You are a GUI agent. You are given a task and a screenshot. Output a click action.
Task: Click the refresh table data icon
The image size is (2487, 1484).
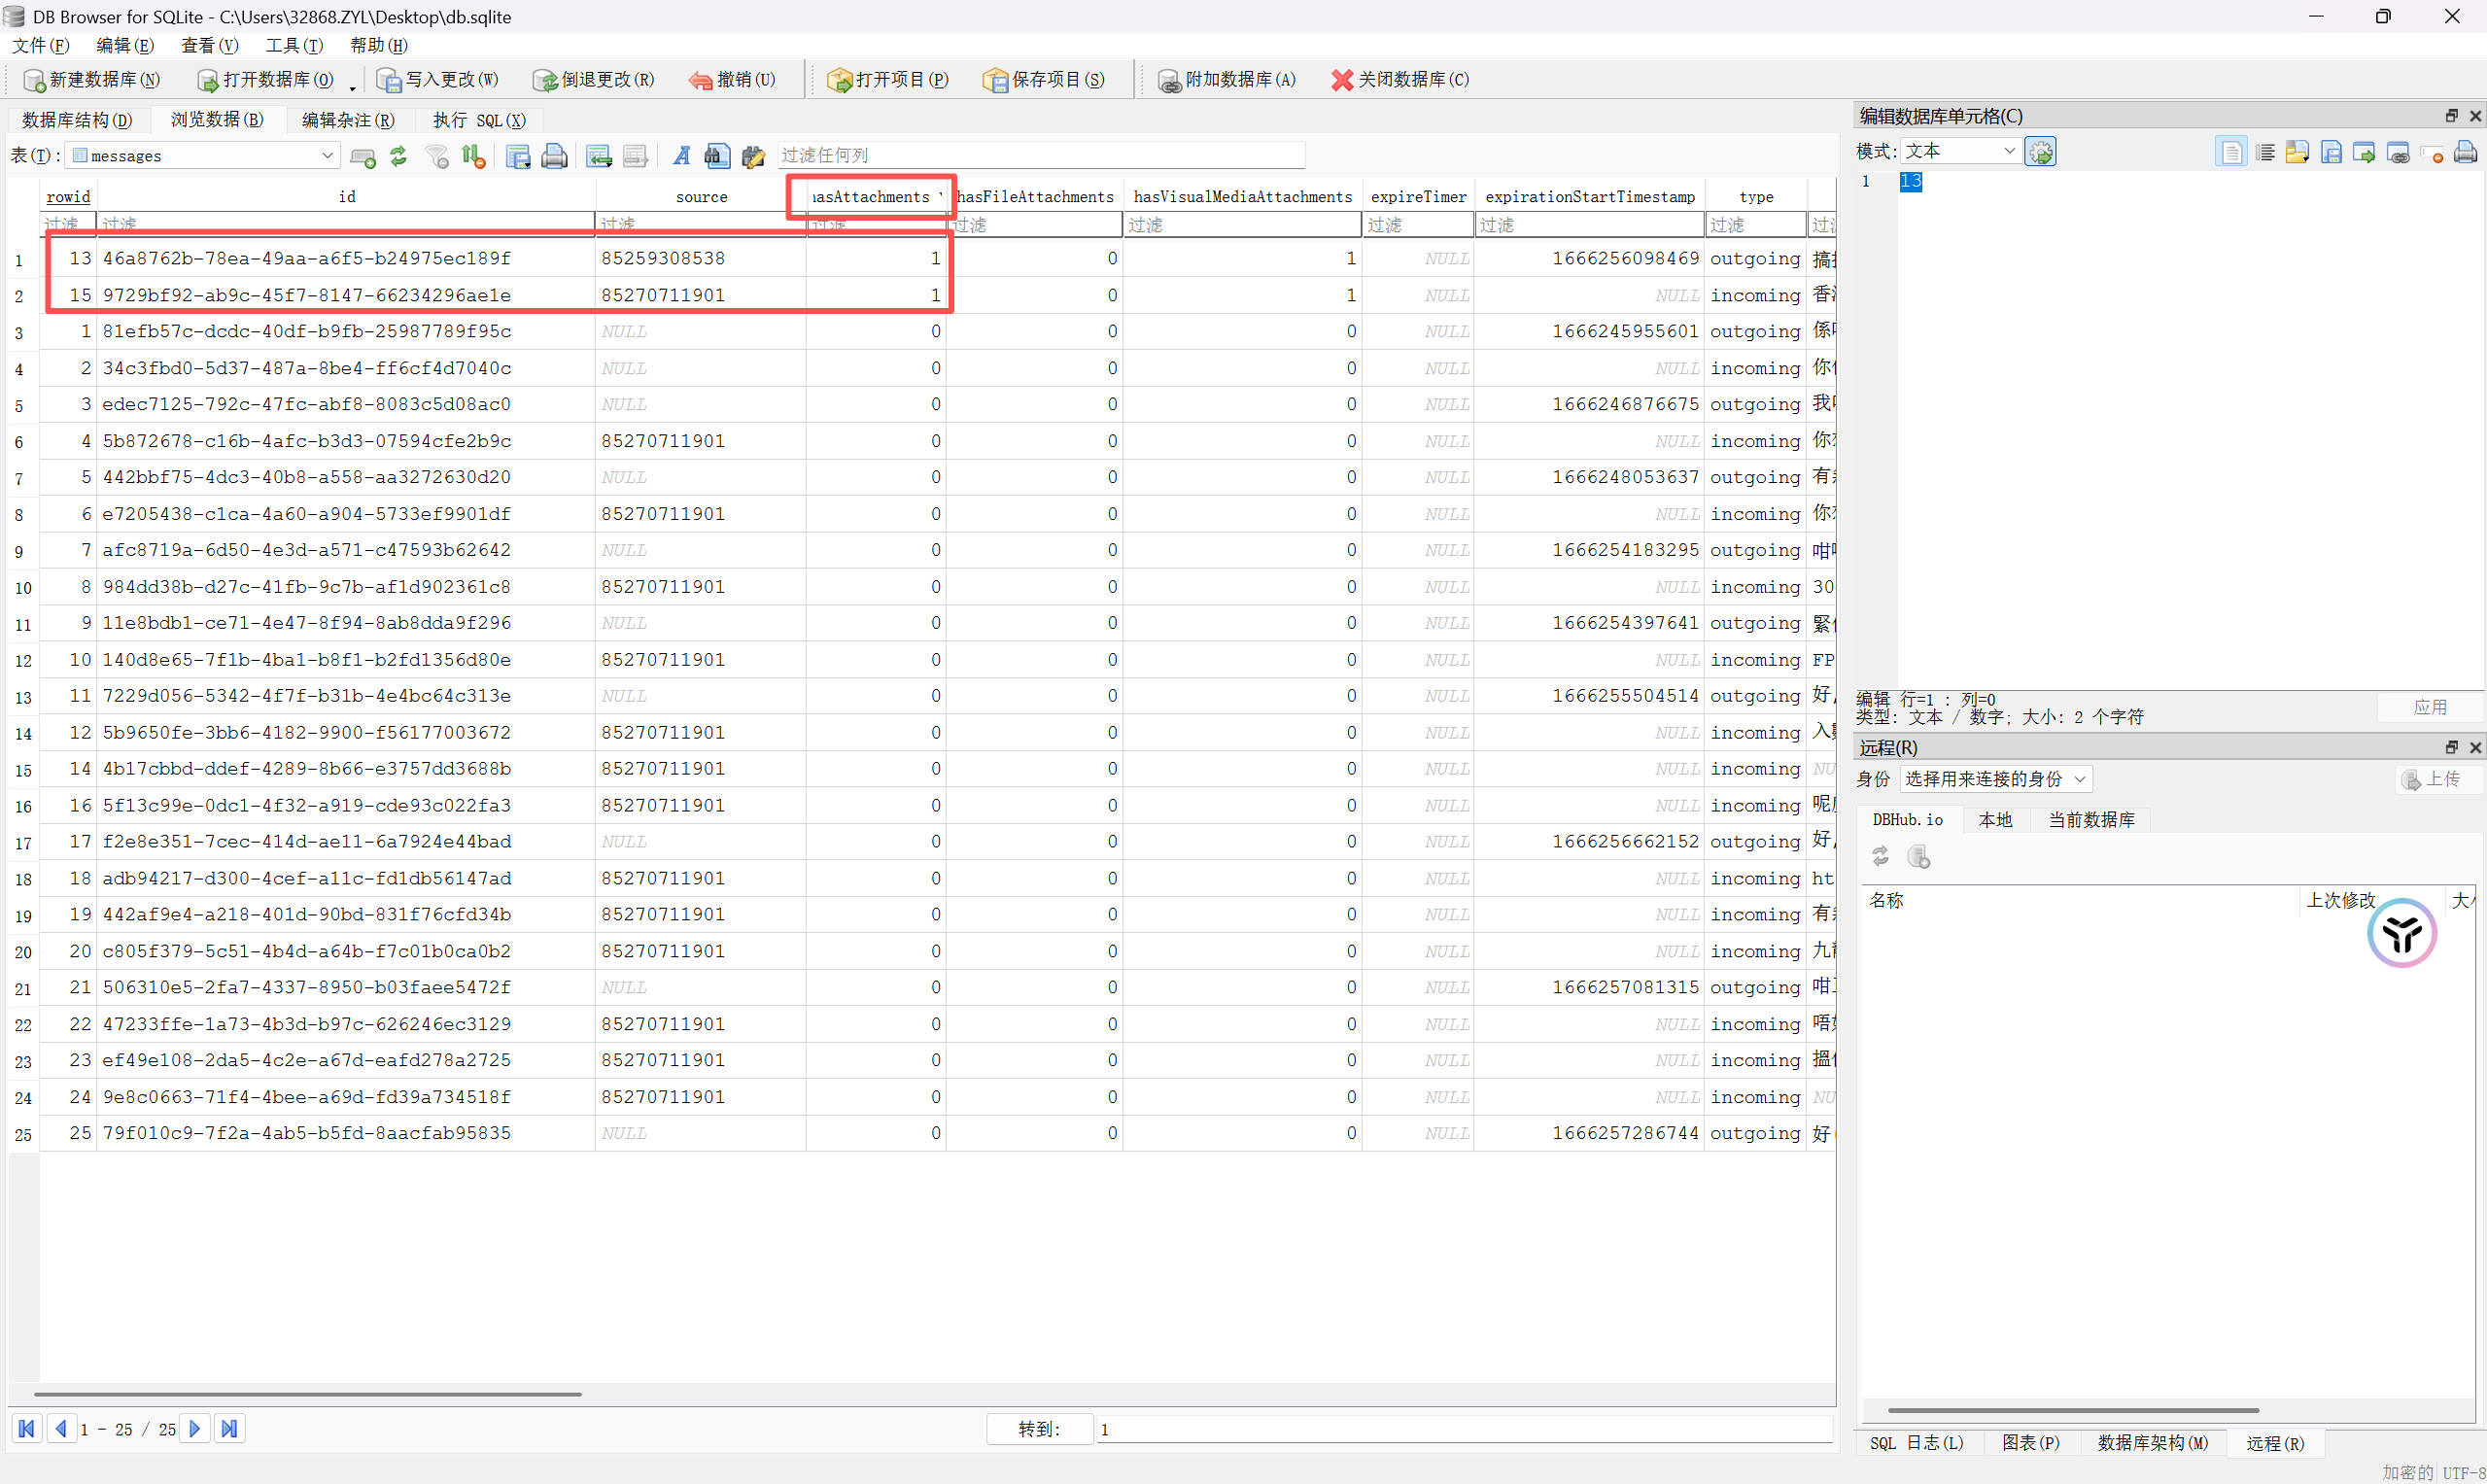[x=398, y=156]
